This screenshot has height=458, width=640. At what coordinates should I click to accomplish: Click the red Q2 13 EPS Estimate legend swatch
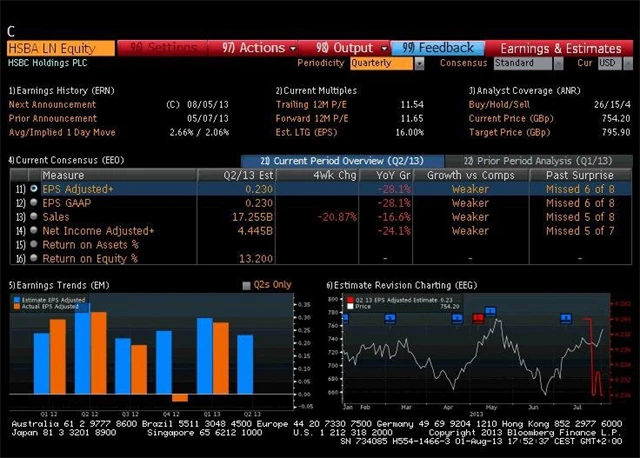click(350, 300)
